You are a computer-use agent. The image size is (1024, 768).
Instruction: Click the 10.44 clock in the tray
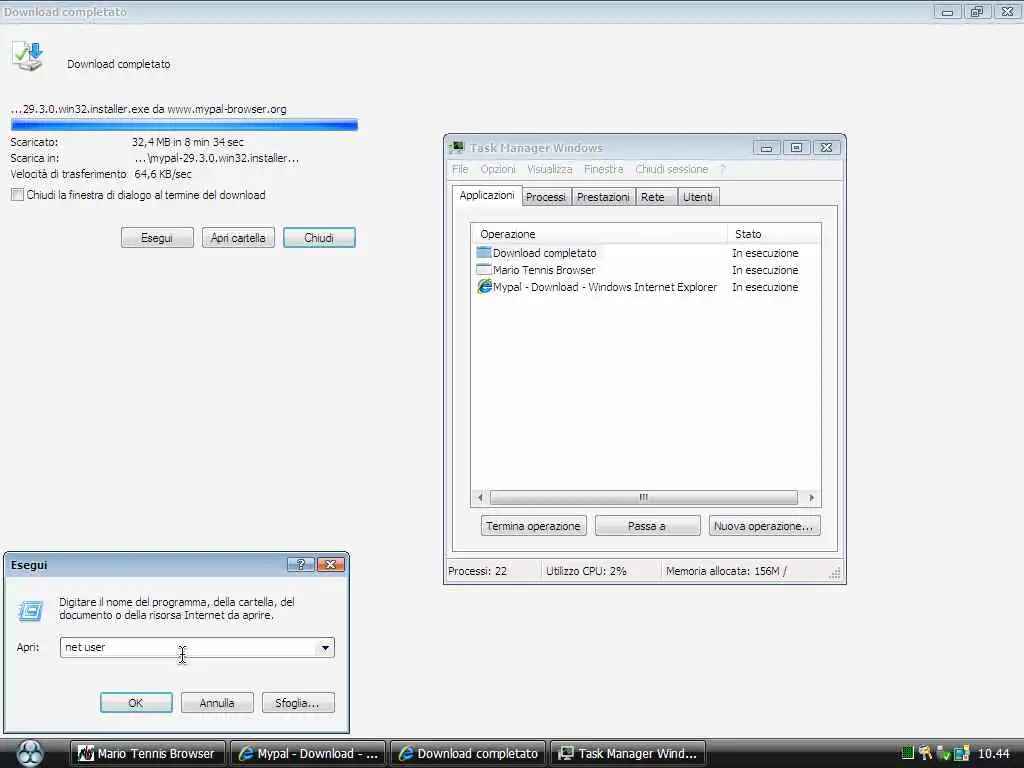click(x=993, y=754)
